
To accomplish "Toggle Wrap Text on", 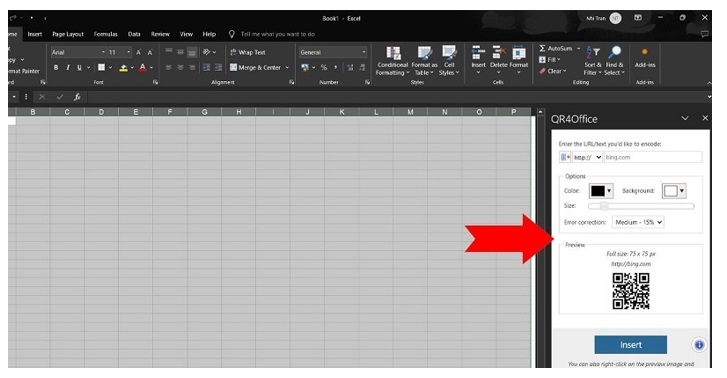I will (x=248, y=52).
